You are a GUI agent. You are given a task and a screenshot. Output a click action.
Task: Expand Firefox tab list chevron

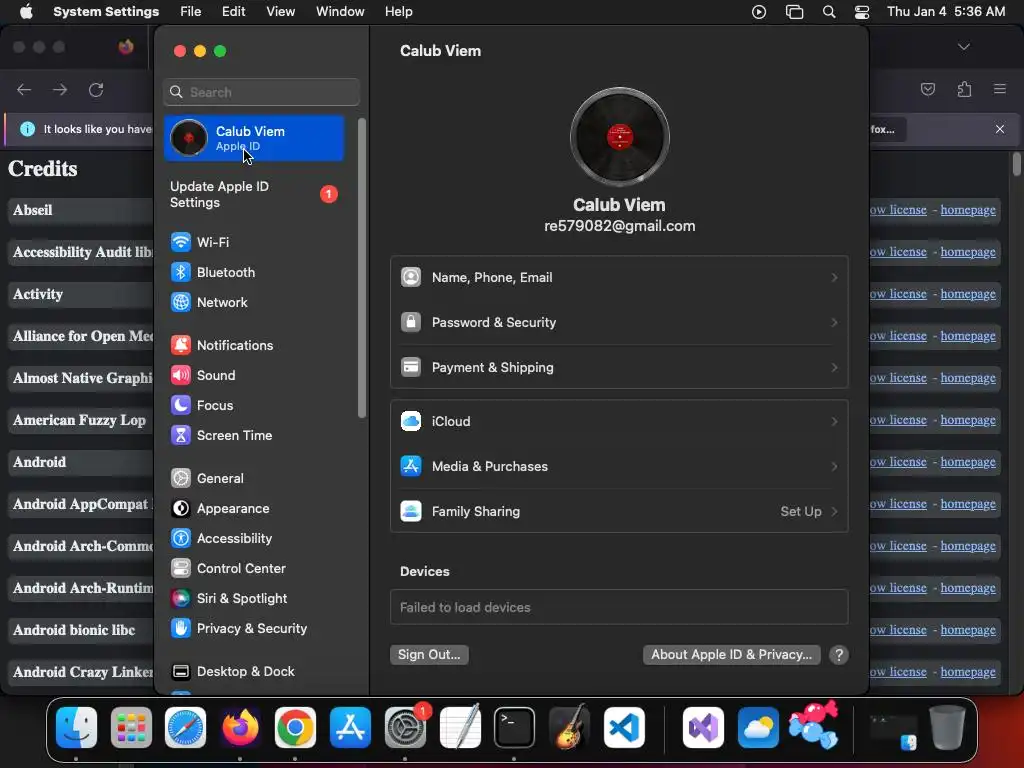point(964,47)
